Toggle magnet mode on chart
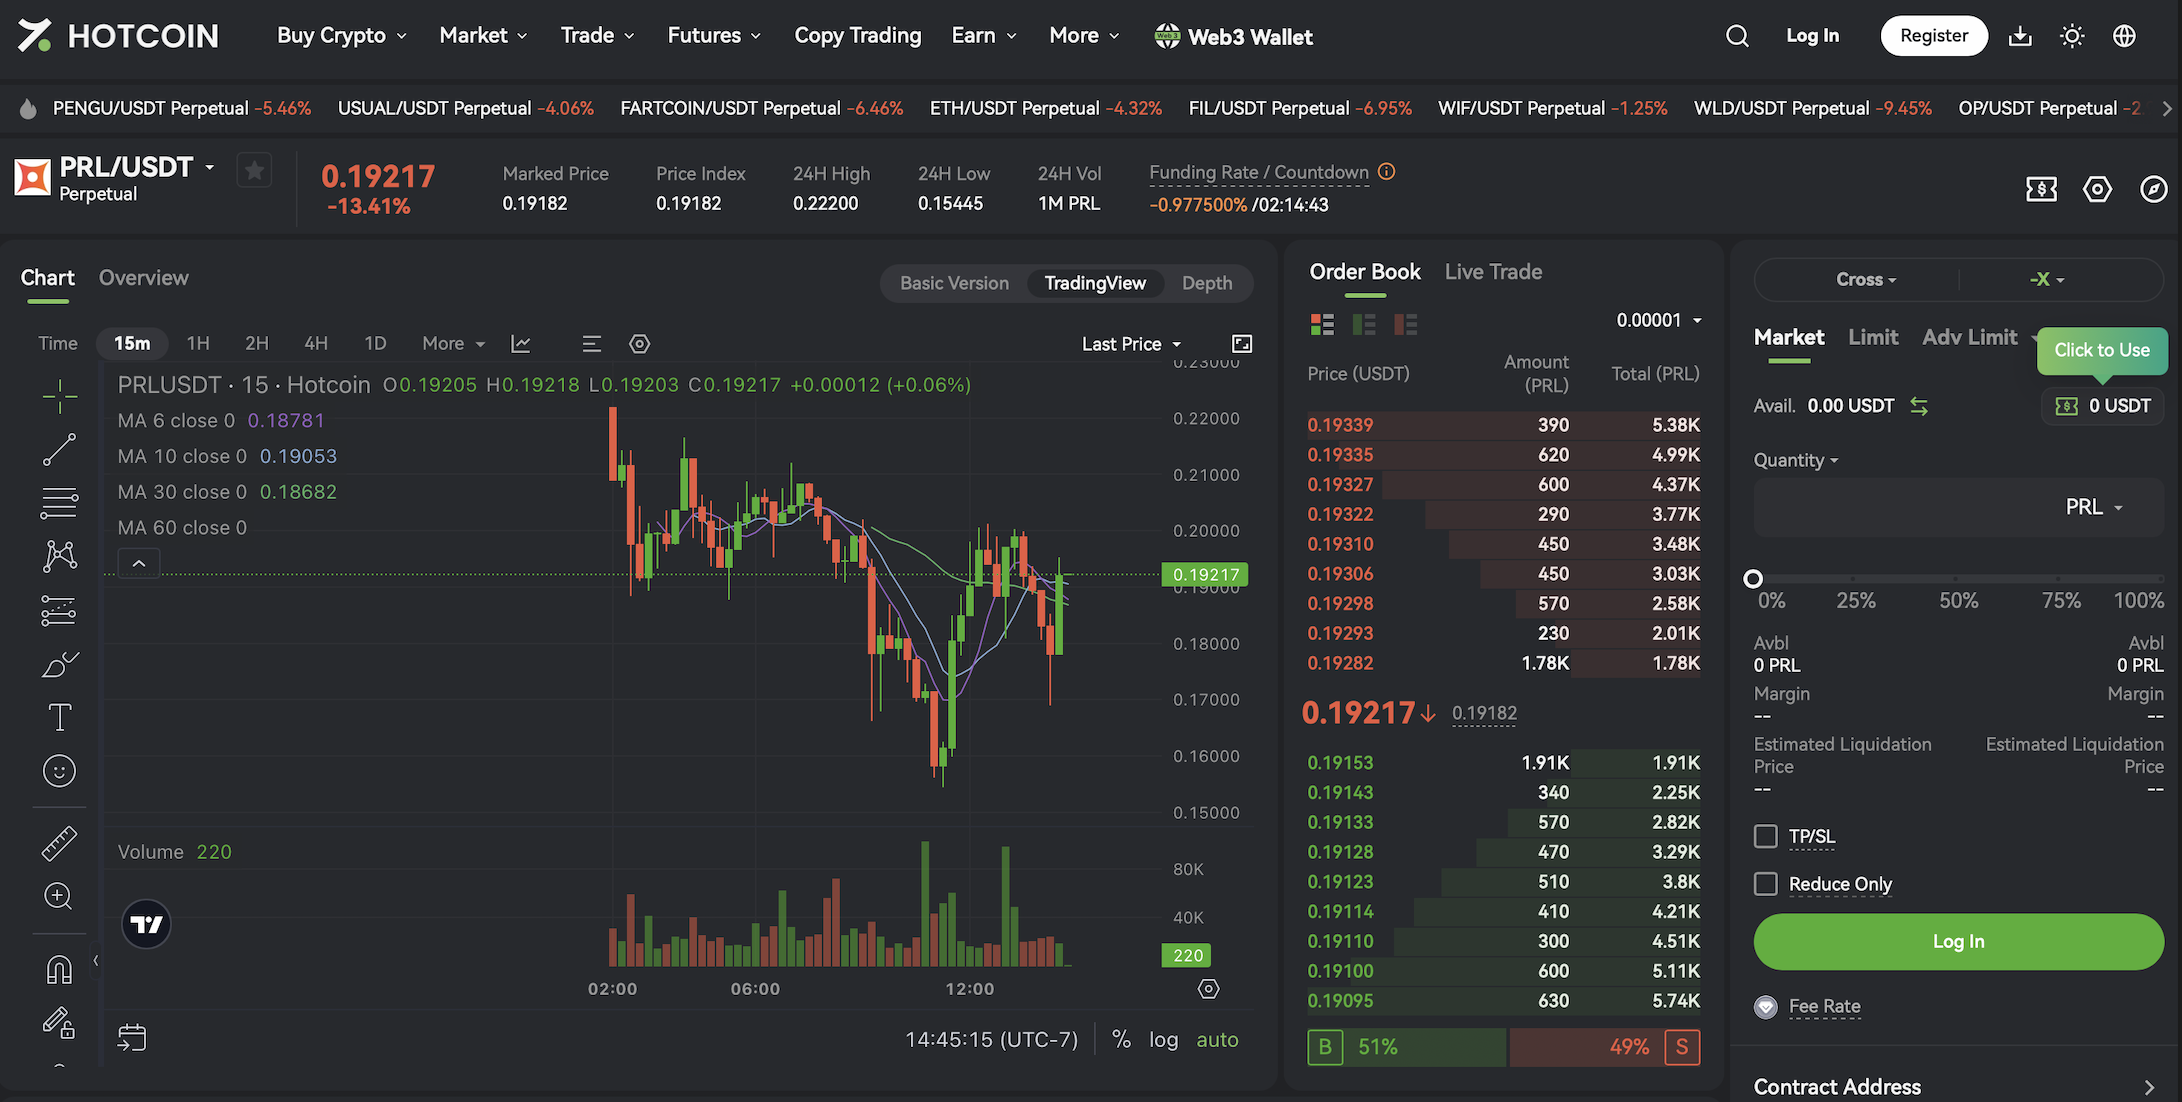 (60, 970)
